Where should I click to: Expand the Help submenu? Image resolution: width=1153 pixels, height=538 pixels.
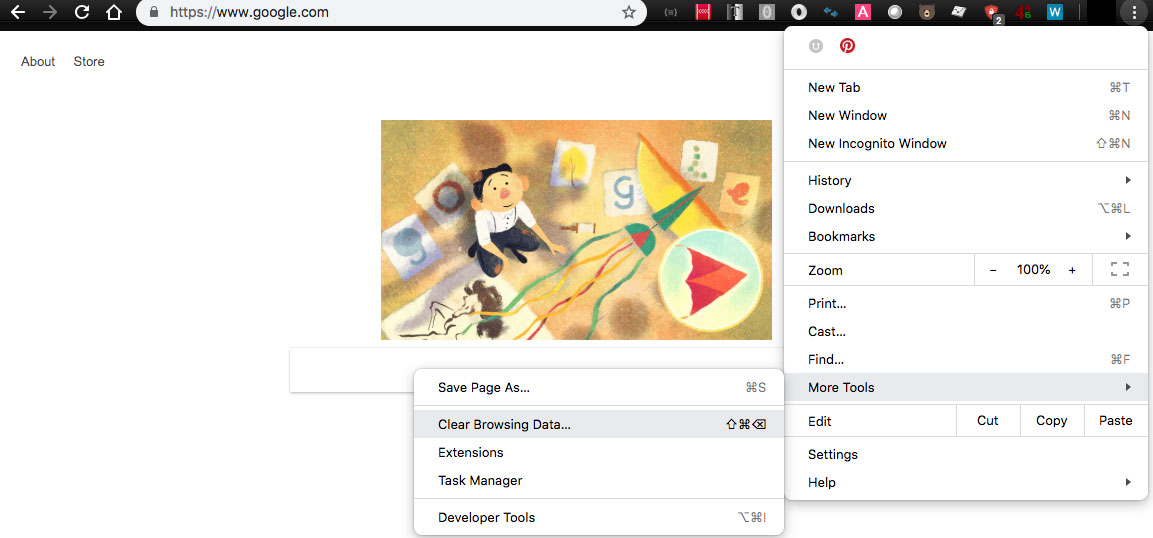pyautogui.click(x=966, y=482)
